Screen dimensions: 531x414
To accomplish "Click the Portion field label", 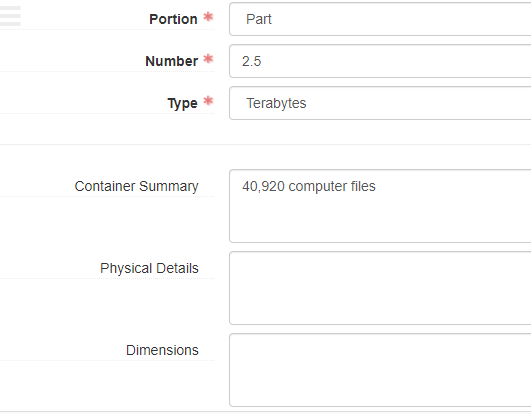I will point(173,19).
